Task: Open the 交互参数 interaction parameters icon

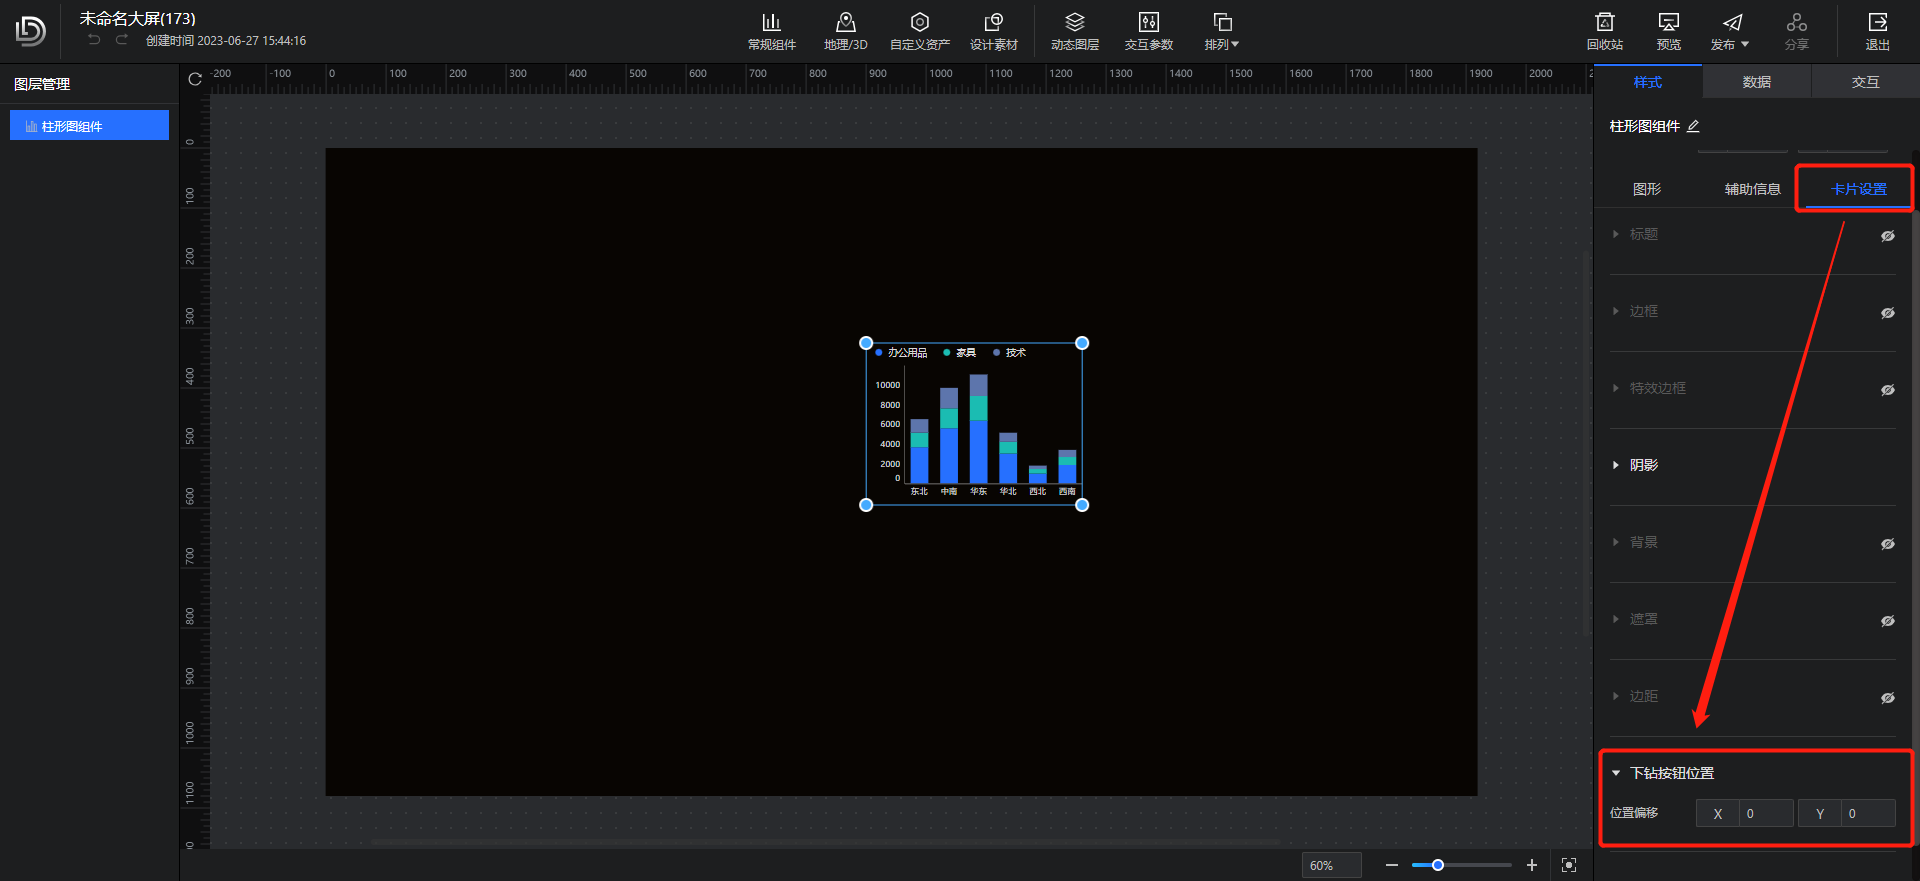Action: [x=1148, y=23]
